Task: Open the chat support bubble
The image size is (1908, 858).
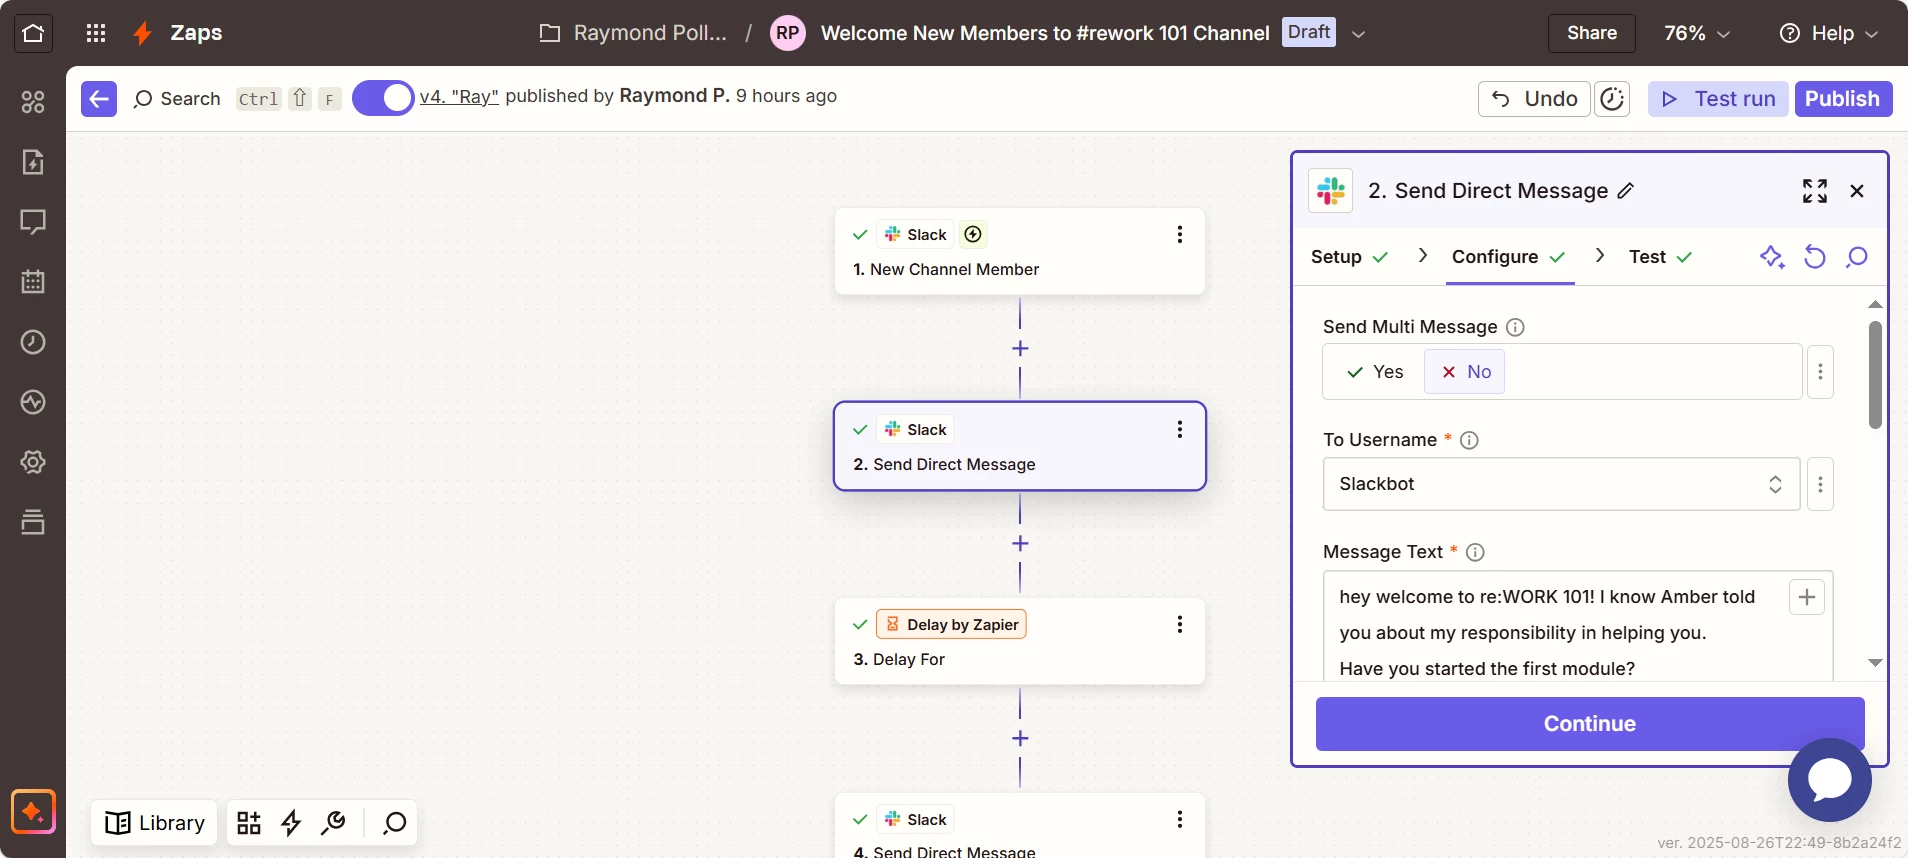Action: coord(1830,780)
